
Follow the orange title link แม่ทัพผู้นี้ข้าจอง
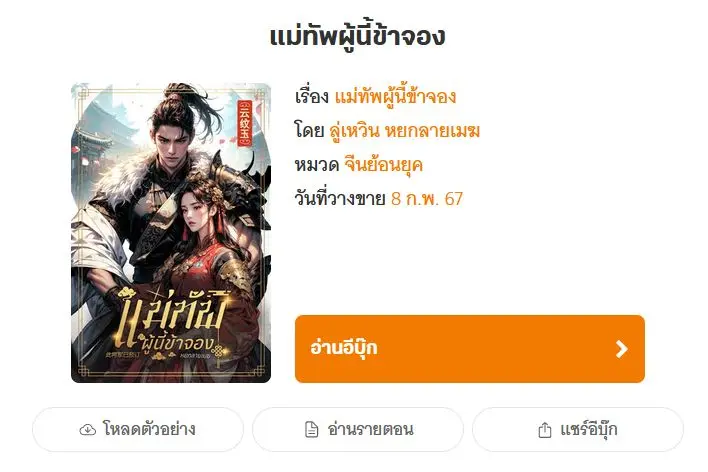[x=395, y=97]
